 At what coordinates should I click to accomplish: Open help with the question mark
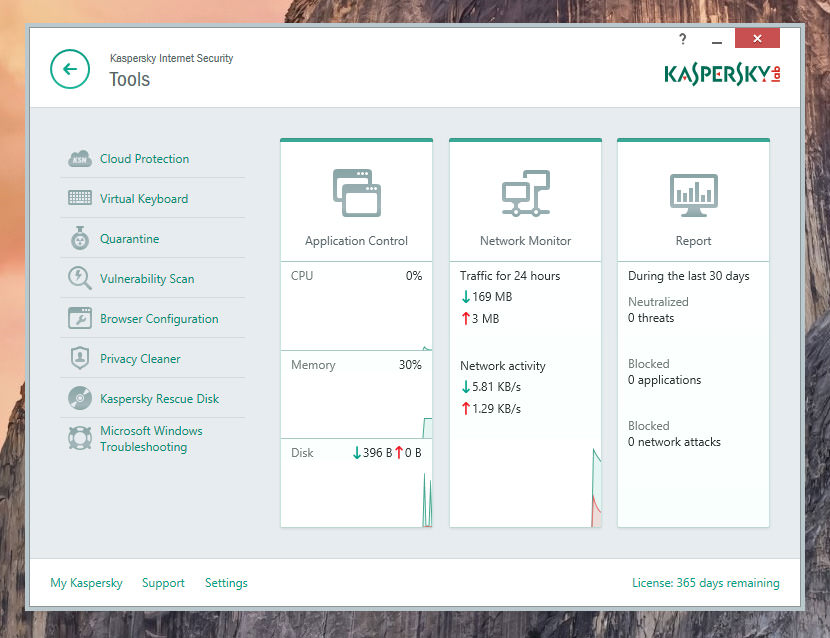click(x=682, y=39)
